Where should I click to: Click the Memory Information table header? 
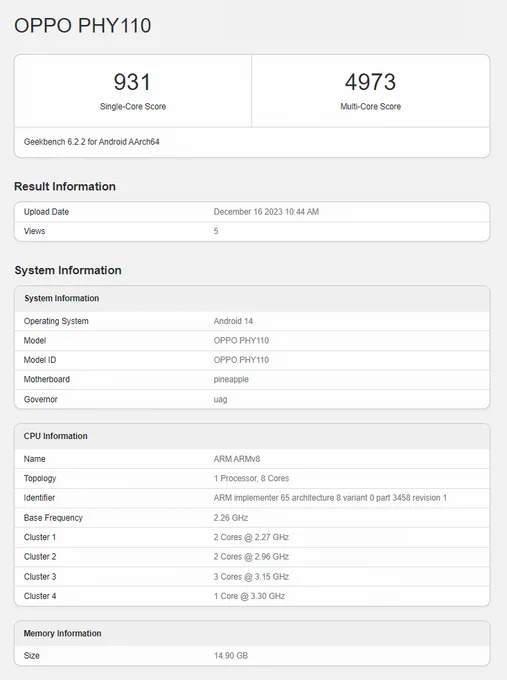pyautogui.click(x=62, y=634)
